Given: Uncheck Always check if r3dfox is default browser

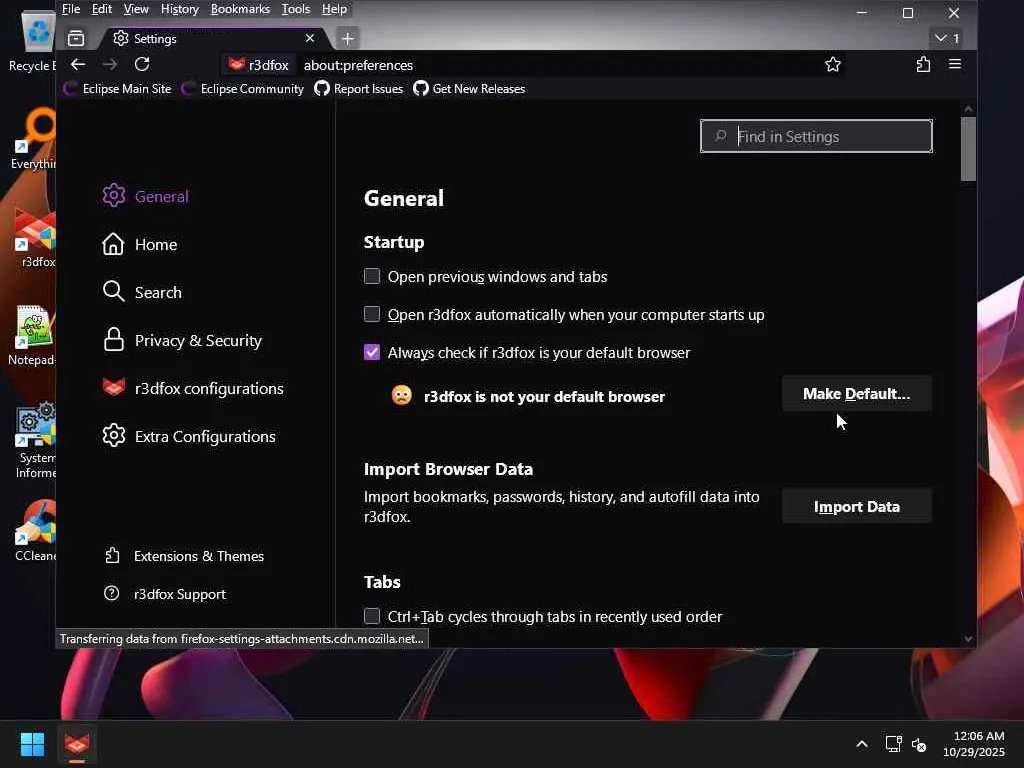Looking at the screenshot, I should coord(372,353).
